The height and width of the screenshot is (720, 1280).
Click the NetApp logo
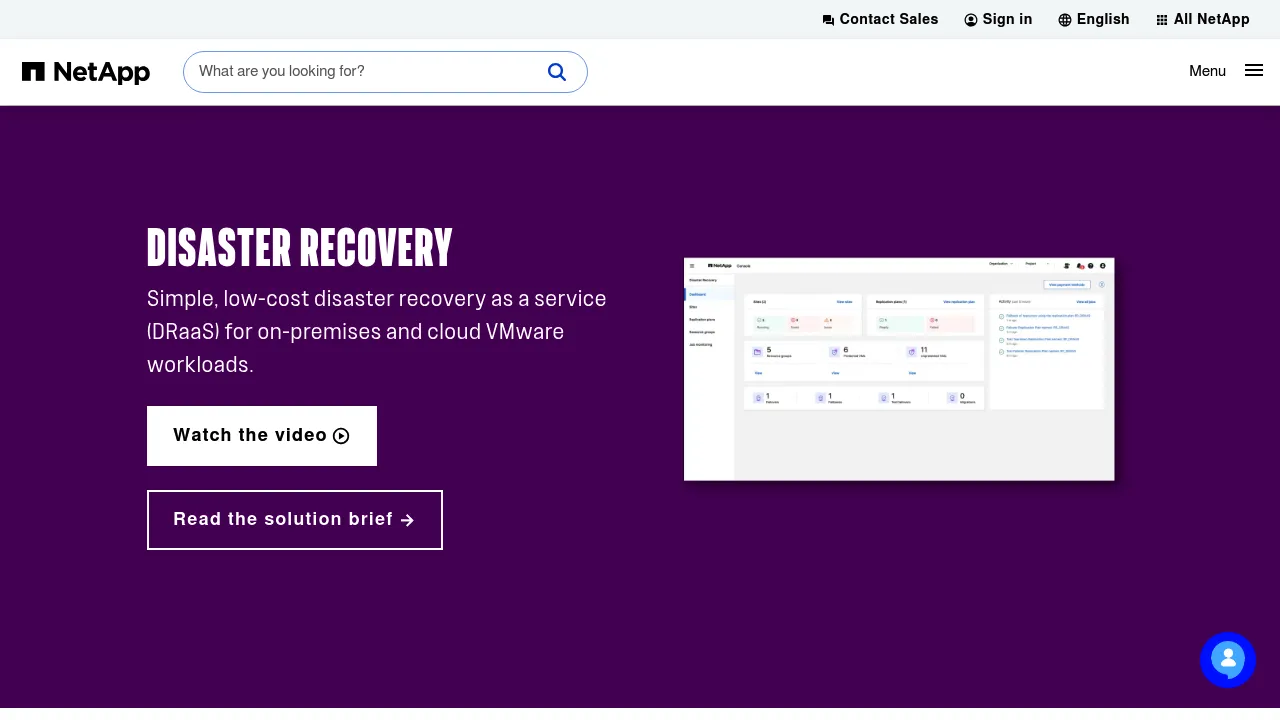point(86,72)
